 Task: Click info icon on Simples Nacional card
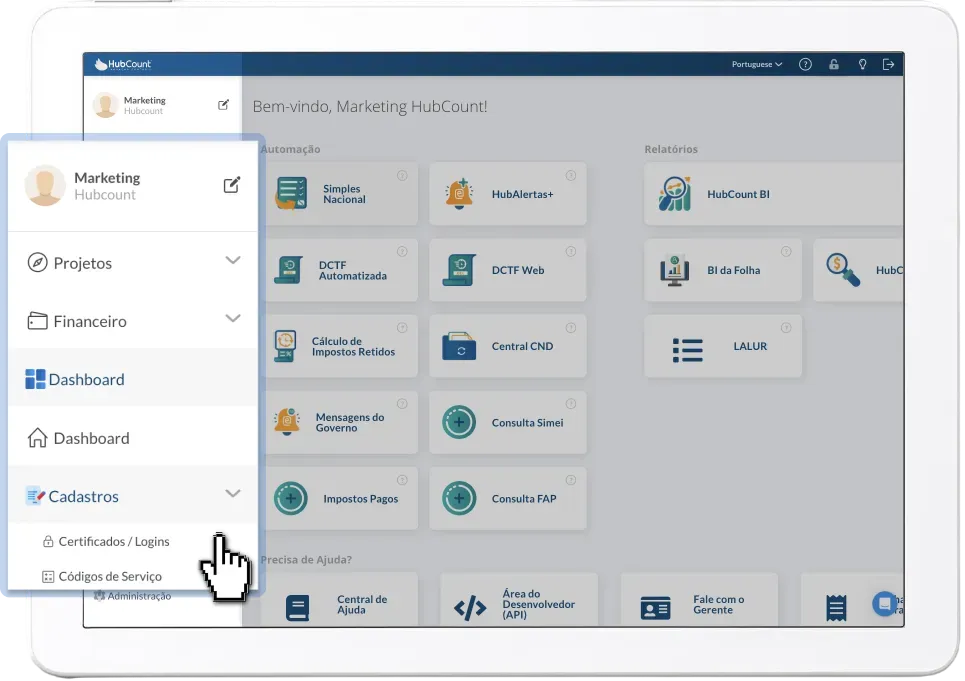pyautogui.click(x=402, y=175)
